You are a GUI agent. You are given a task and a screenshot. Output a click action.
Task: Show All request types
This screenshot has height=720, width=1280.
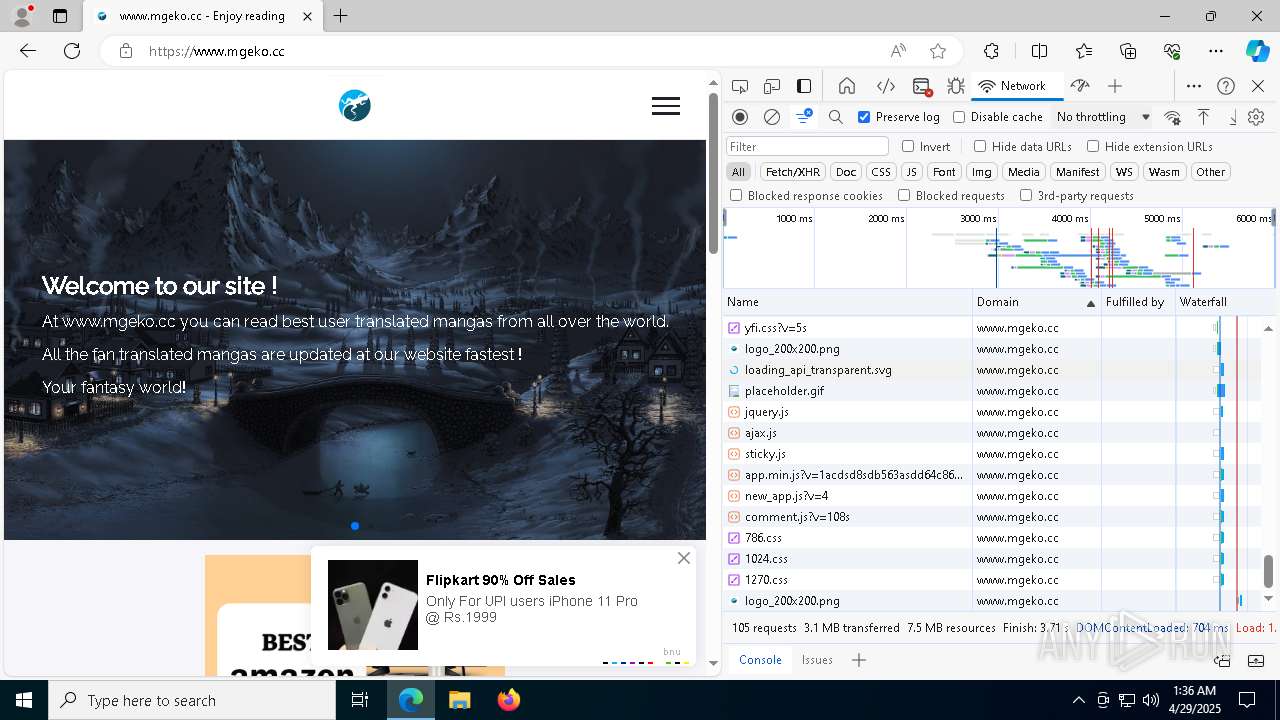(738, 172)
